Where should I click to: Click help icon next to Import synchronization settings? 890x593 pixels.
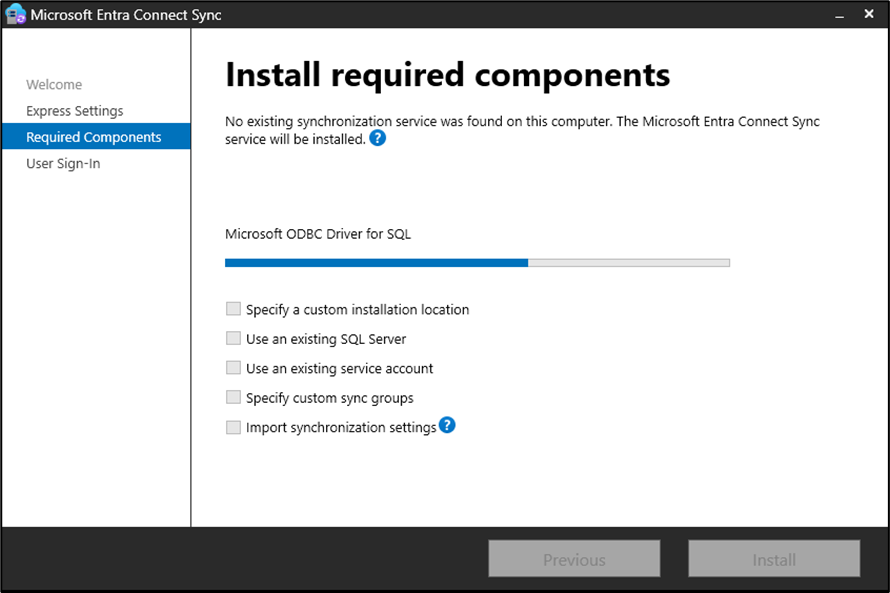[x=447, y=426]
